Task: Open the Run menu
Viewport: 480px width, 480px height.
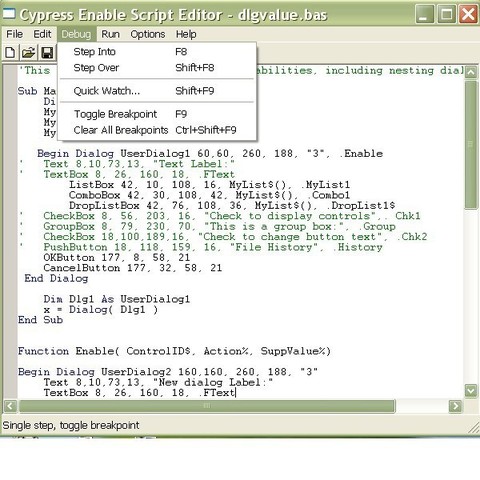Action: [x=110, y=34]
